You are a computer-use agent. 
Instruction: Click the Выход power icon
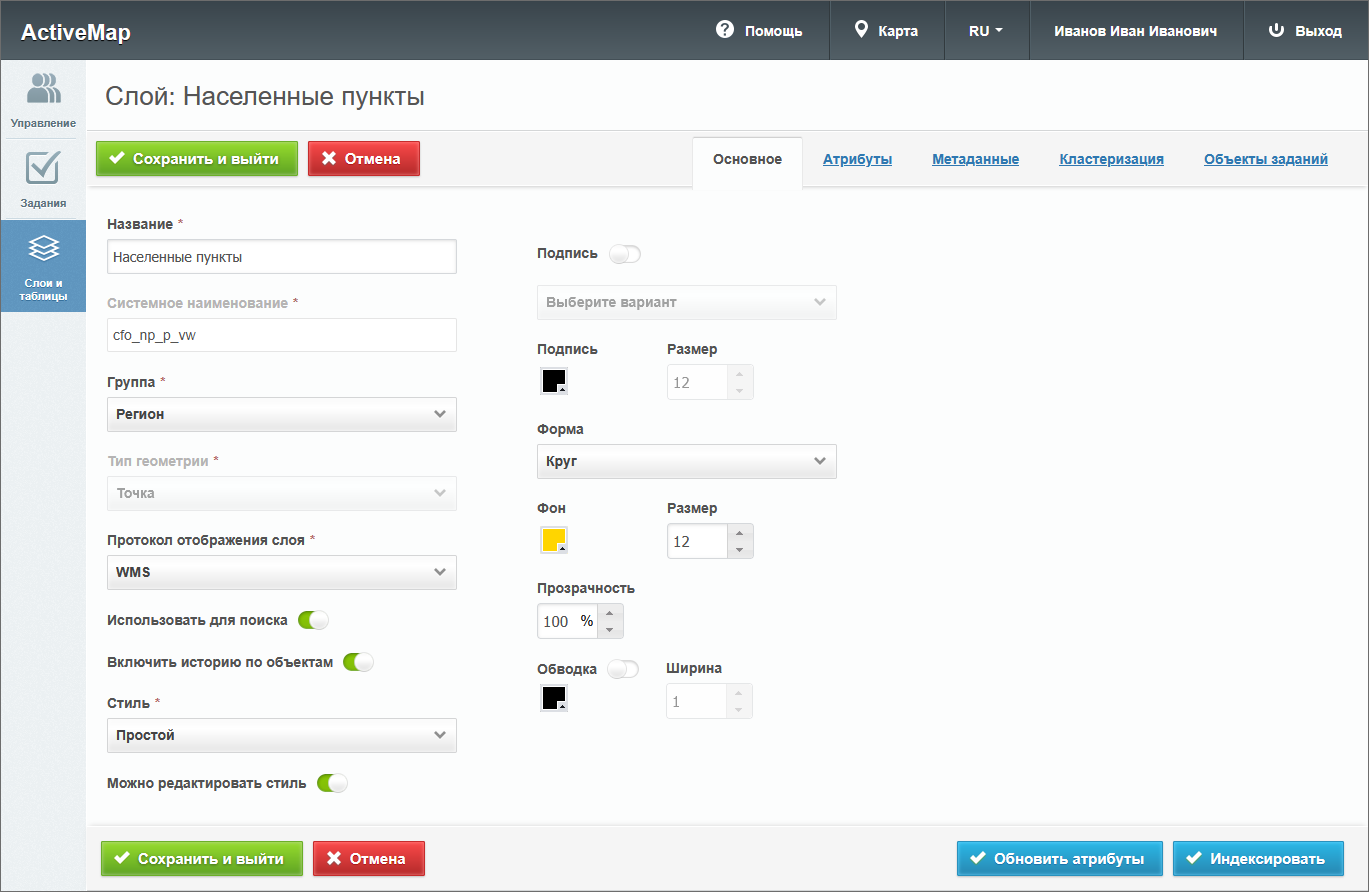[1275, 30]
